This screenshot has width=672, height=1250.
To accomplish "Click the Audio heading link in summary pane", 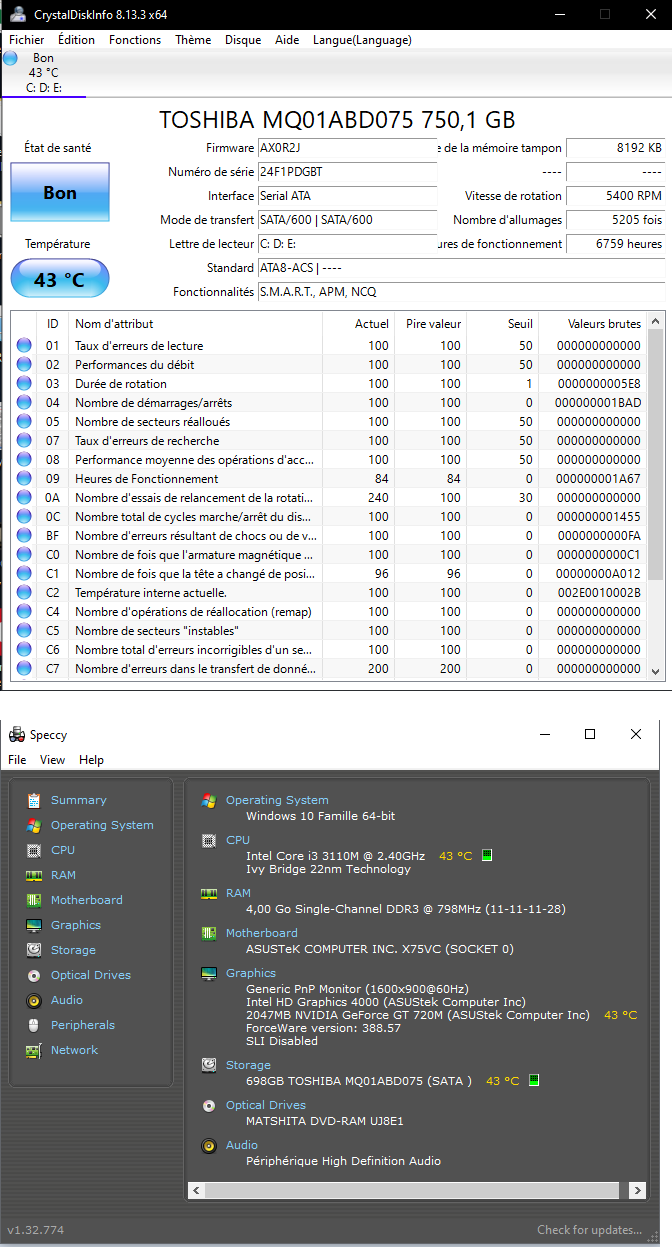I will coord(242,1145).
